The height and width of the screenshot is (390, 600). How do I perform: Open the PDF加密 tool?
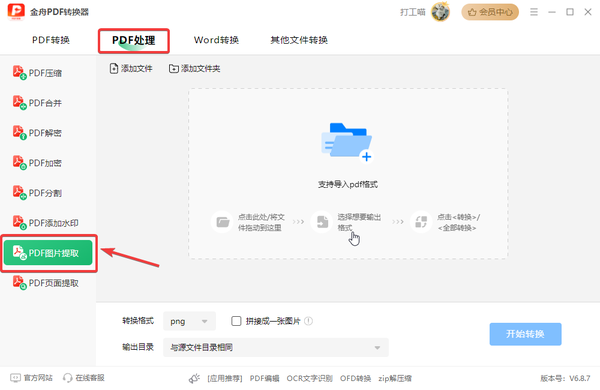click(x=38, y=163)
